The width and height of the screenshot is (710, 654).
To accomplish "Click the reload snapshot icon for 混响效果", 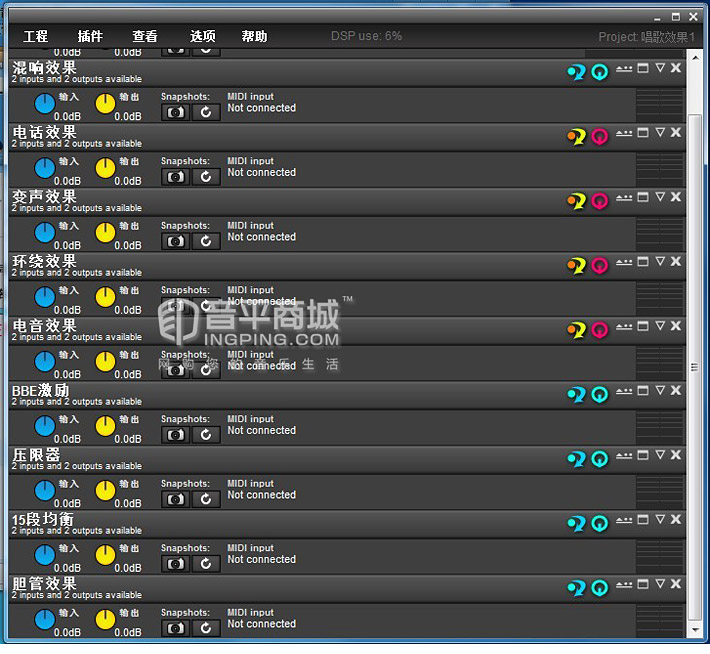I will click(206, 112).
